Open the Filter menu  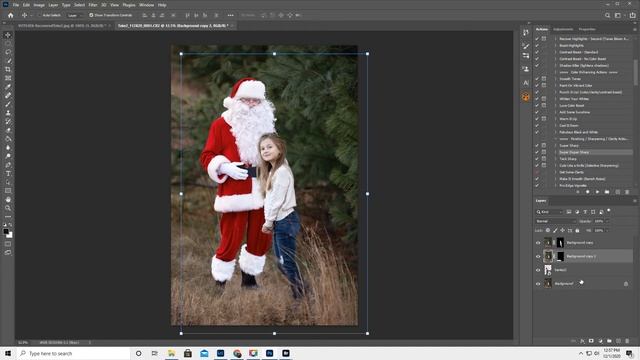(x=93, y=5)
